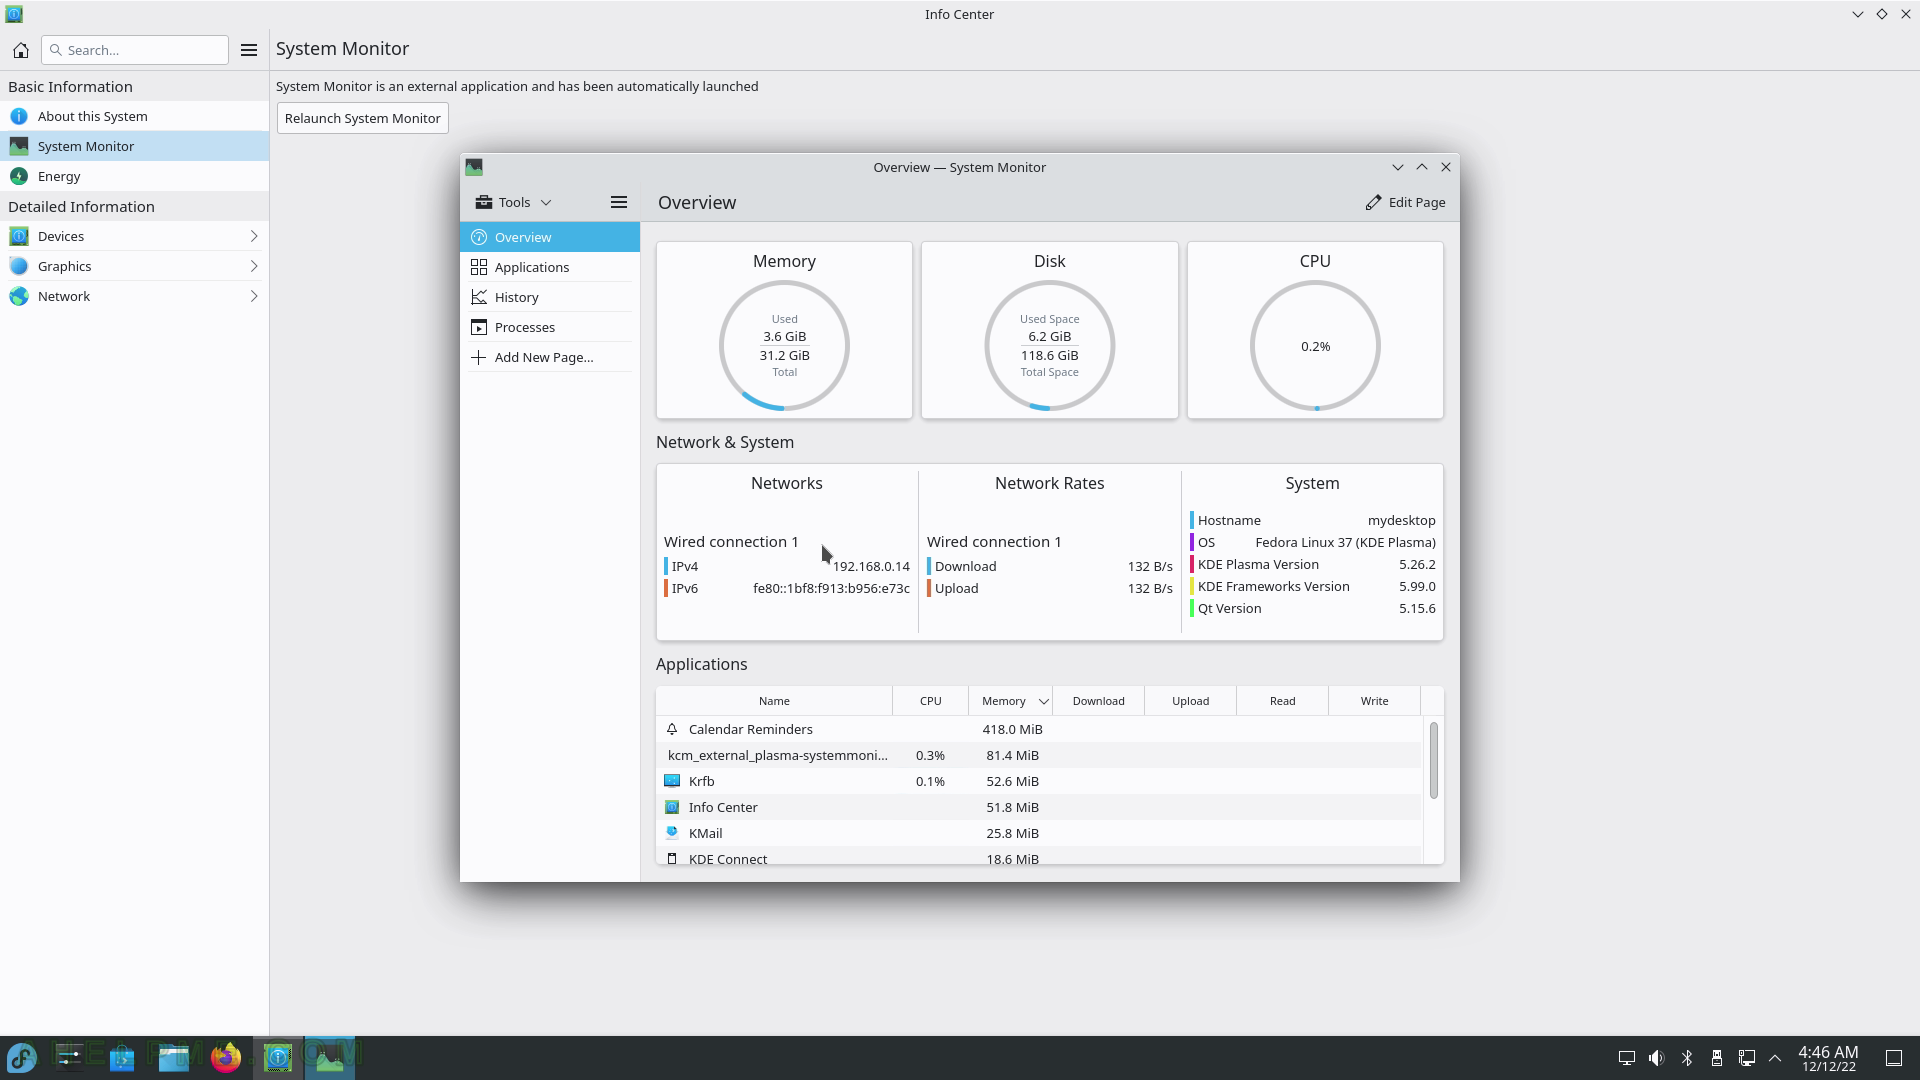The width and height of the screenshot is (1920, 1080).
Task: Open Dolphin file manager from taskbar
Action: [x=174, y=1057]
